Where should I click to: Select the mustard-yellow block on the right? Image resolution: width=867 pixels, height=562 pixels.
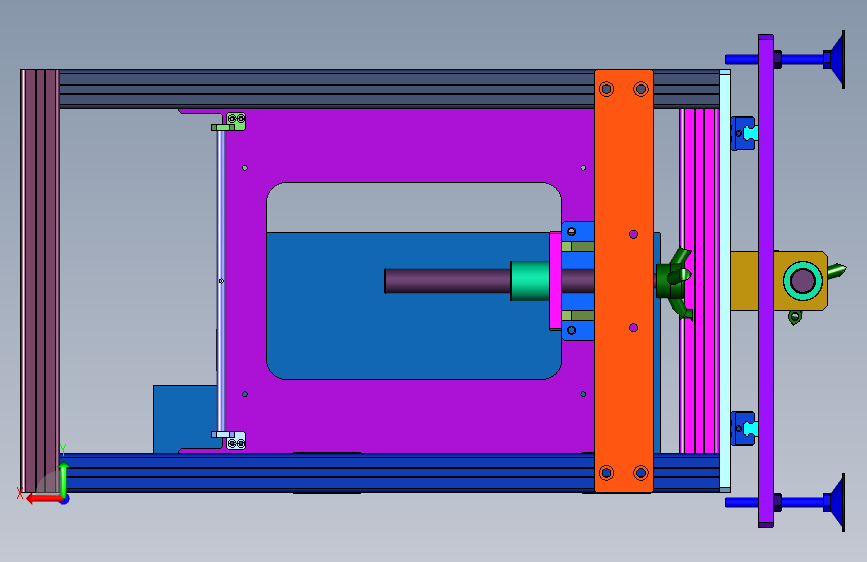pyautogui.click(x=744, y=281)
